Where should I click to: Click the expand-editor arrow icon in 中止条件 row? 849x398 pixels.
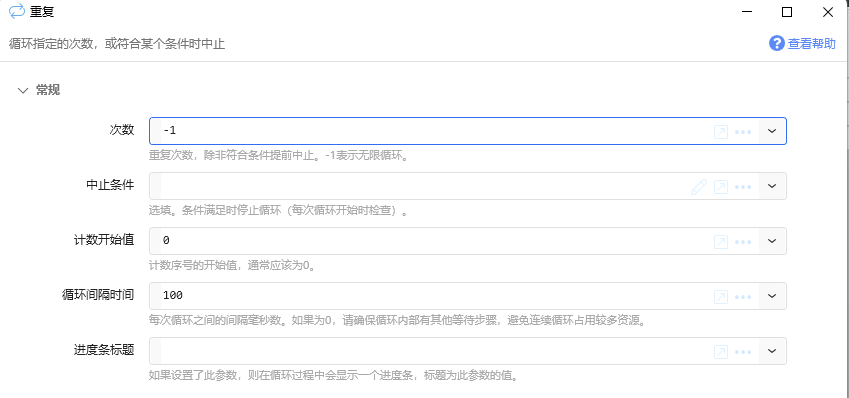point(721,187)
